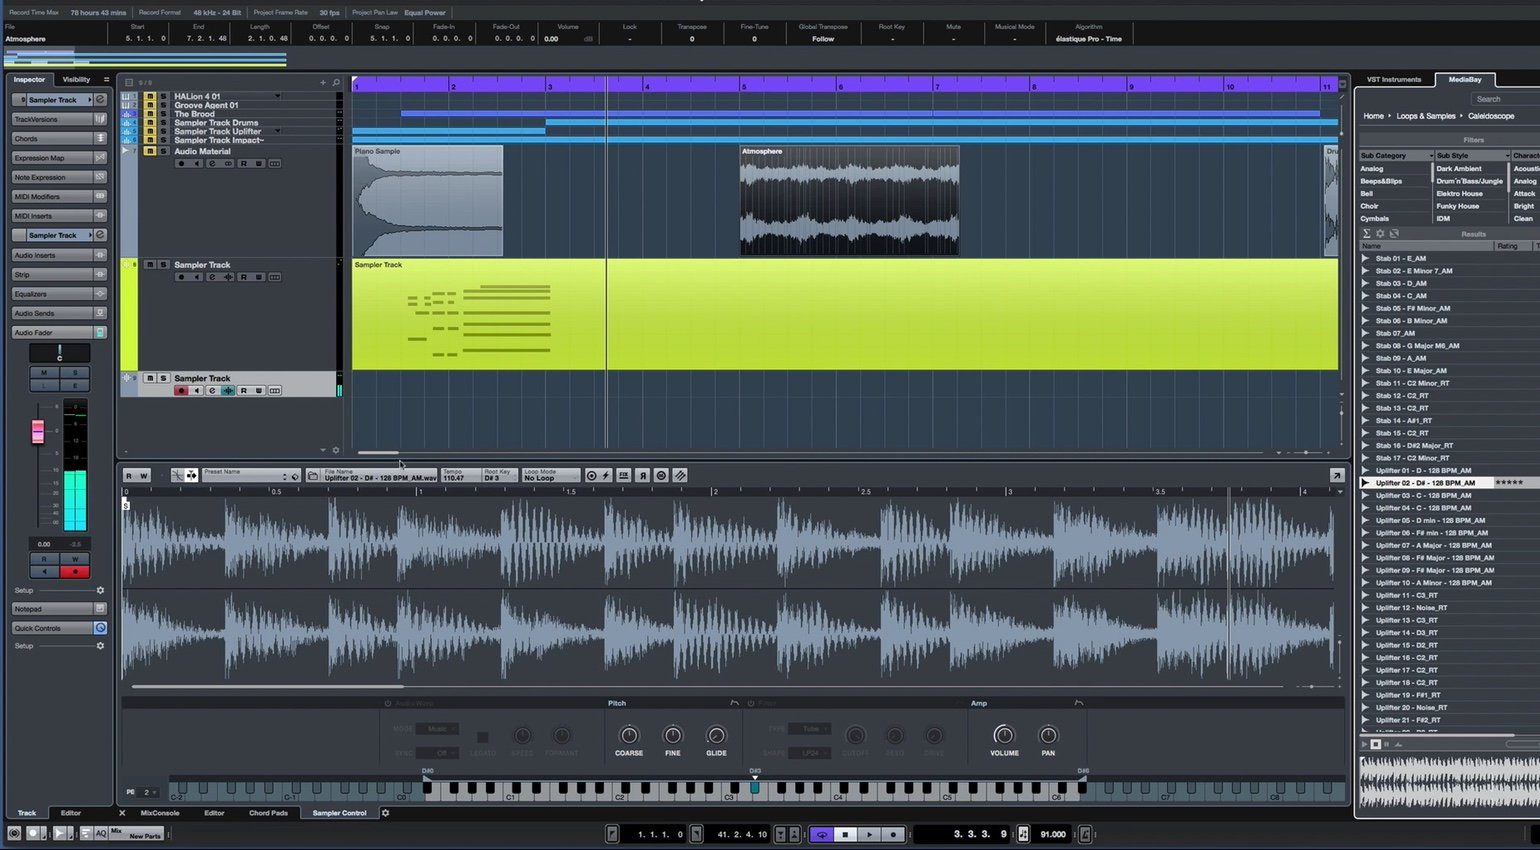Viewport: 1540px width, 850px height.
Task: Mute the HALion 4 01 track
Action: [150, 97]
